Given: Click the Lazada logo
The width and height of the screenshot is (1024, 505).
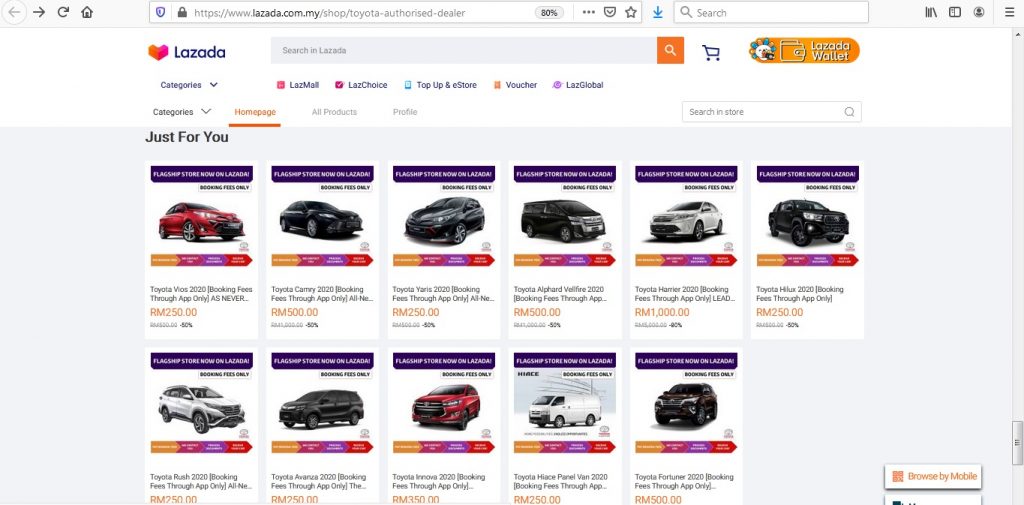Looking at the screenshot, I should 187,52.
